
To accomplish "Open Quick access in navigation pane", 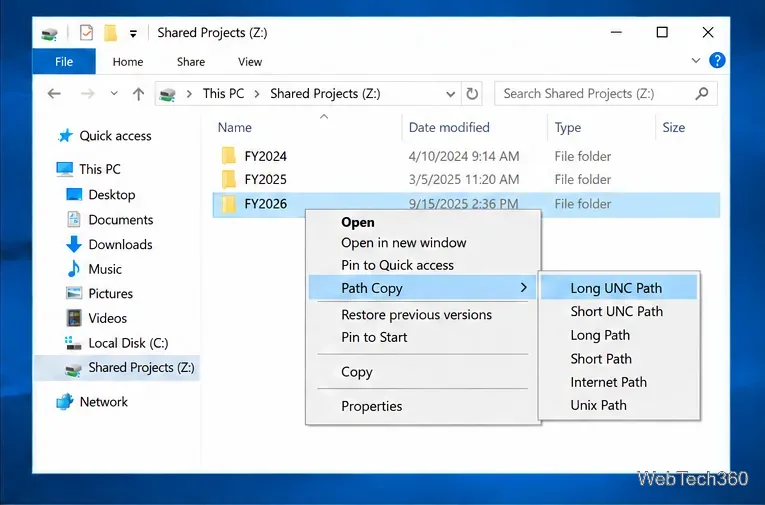I will pos(115,136).
